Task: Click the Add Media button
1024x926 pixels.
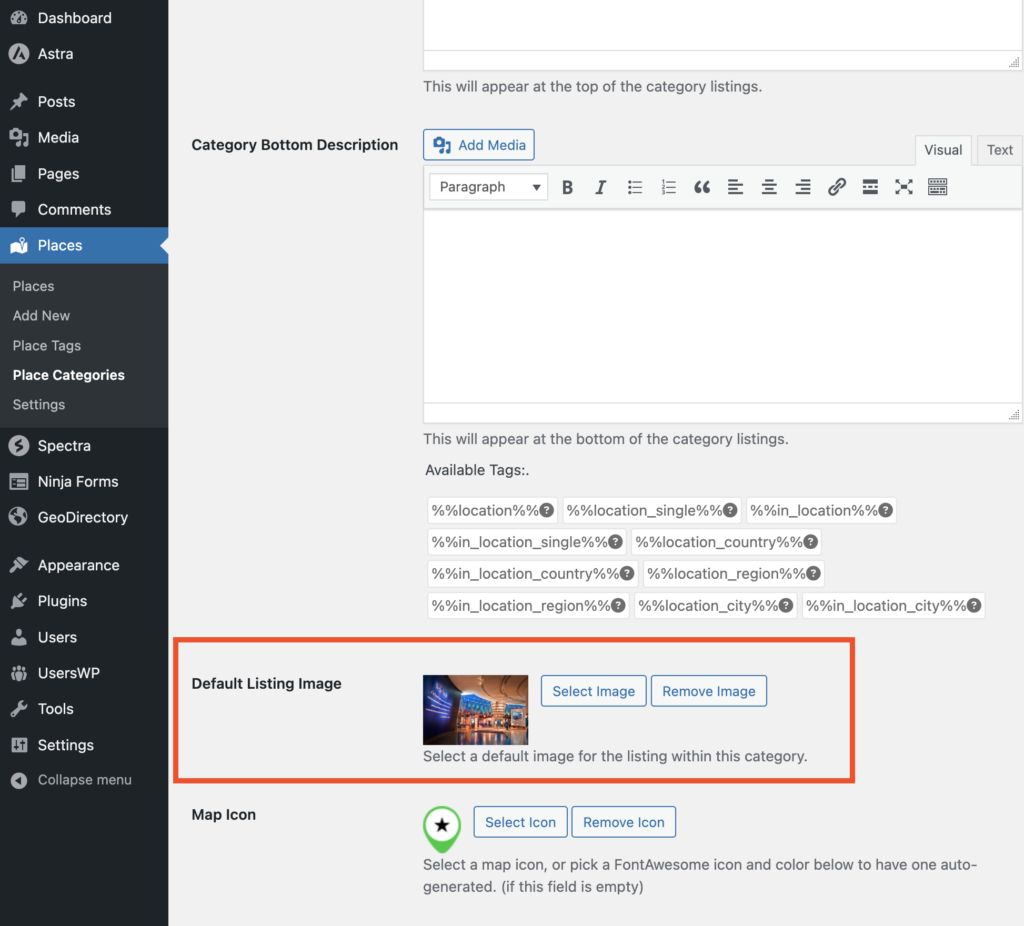Action: point(479,145)
